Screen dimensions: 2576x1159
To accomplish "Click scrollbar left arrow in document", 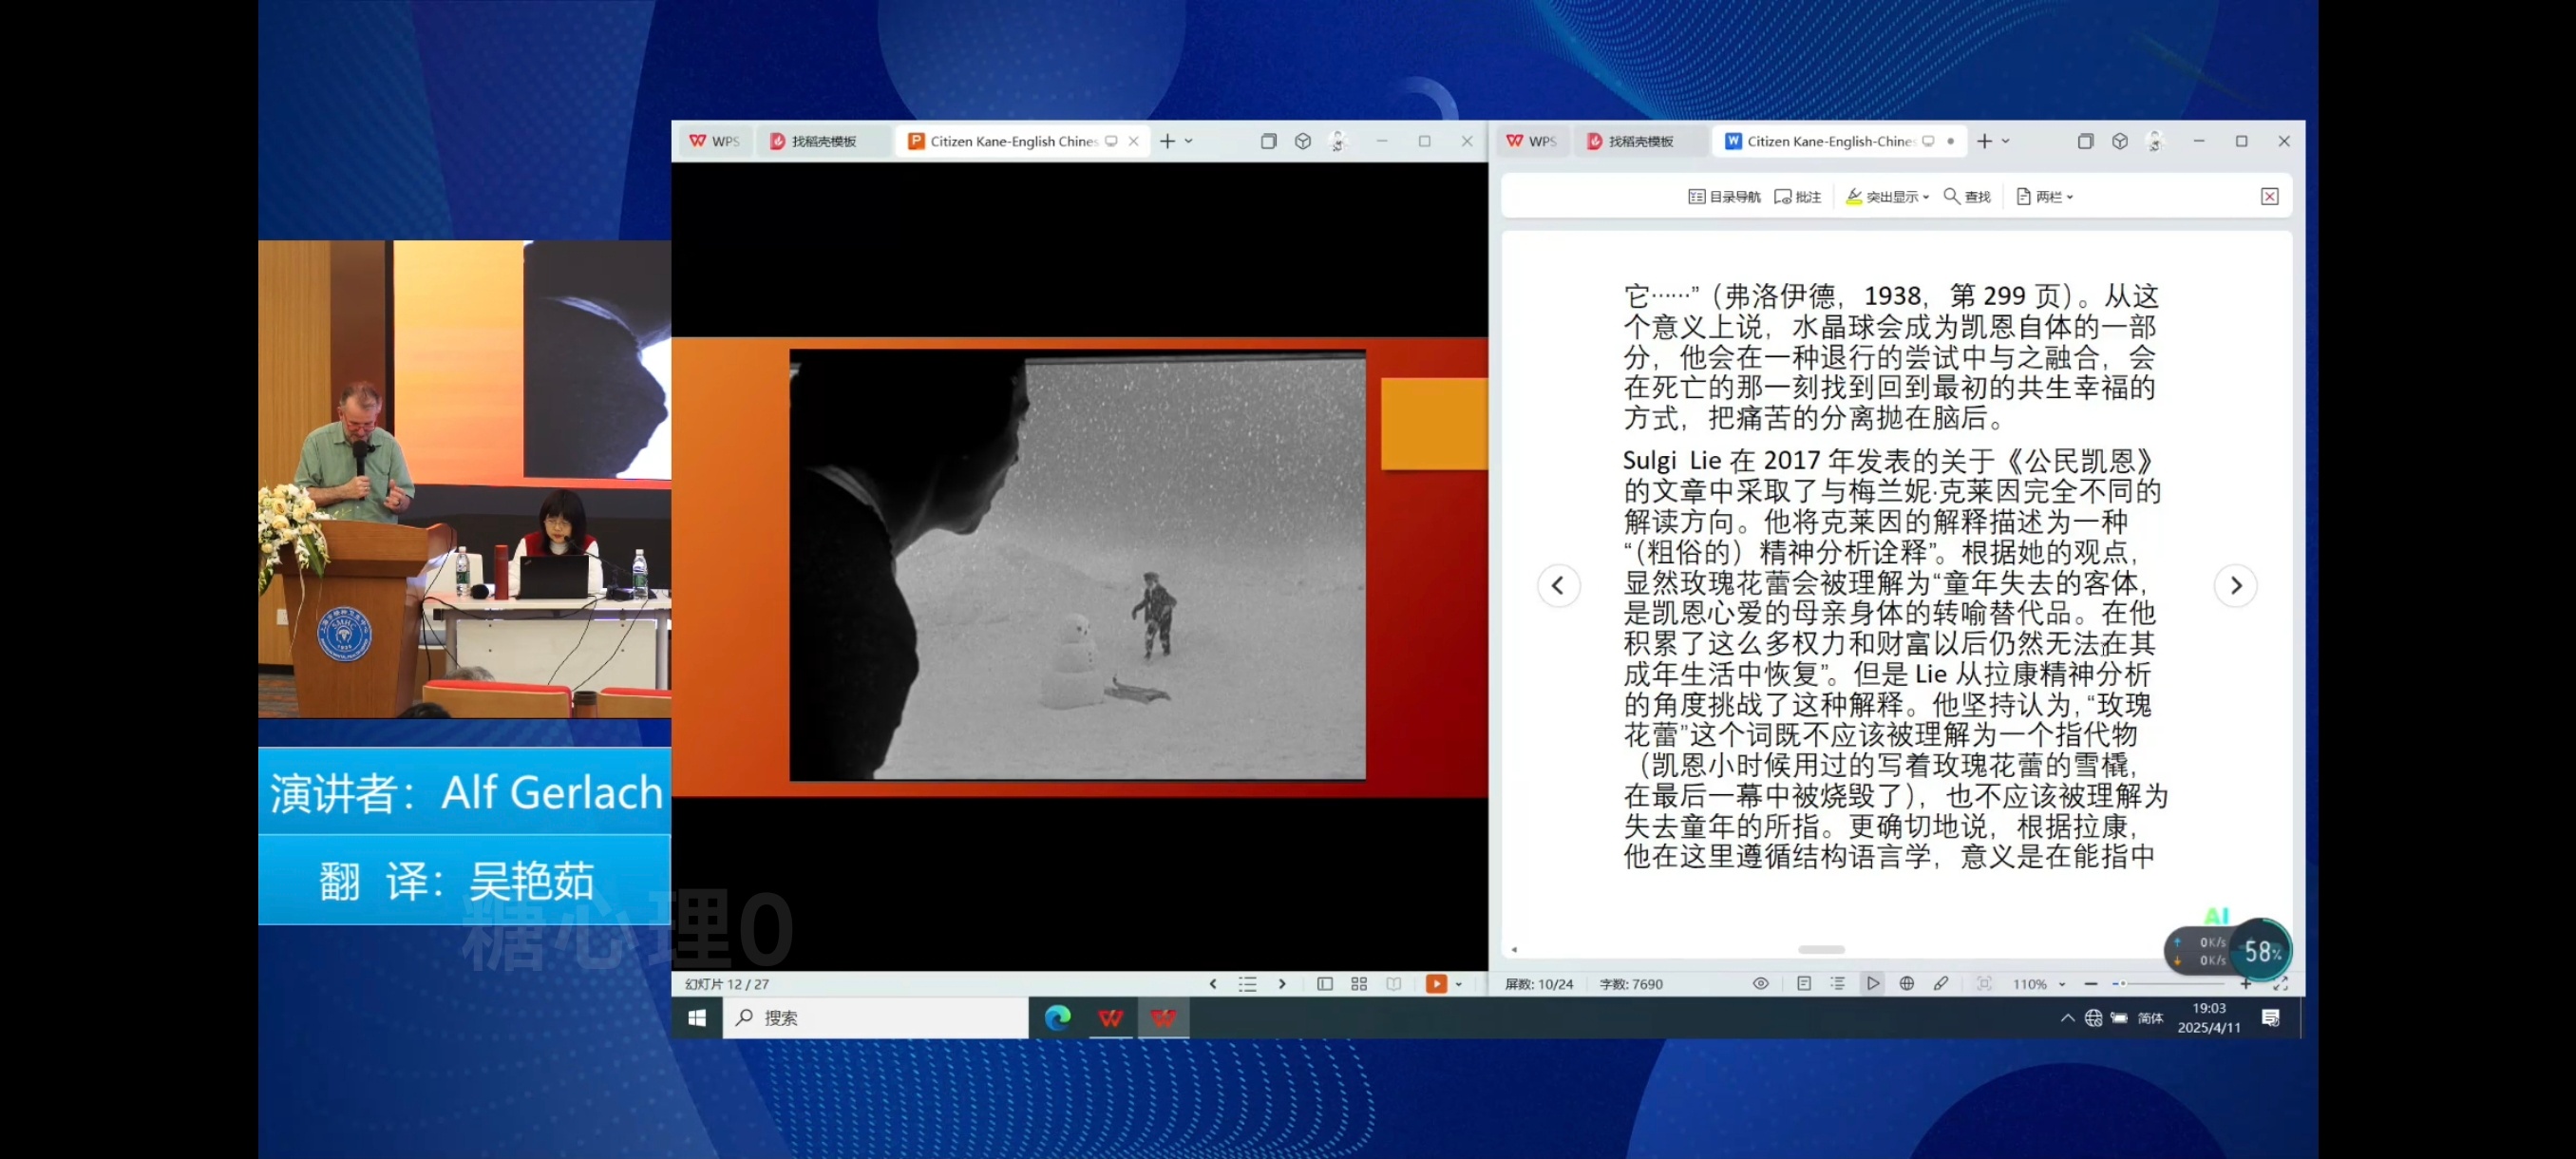I will pos(1514,949).
